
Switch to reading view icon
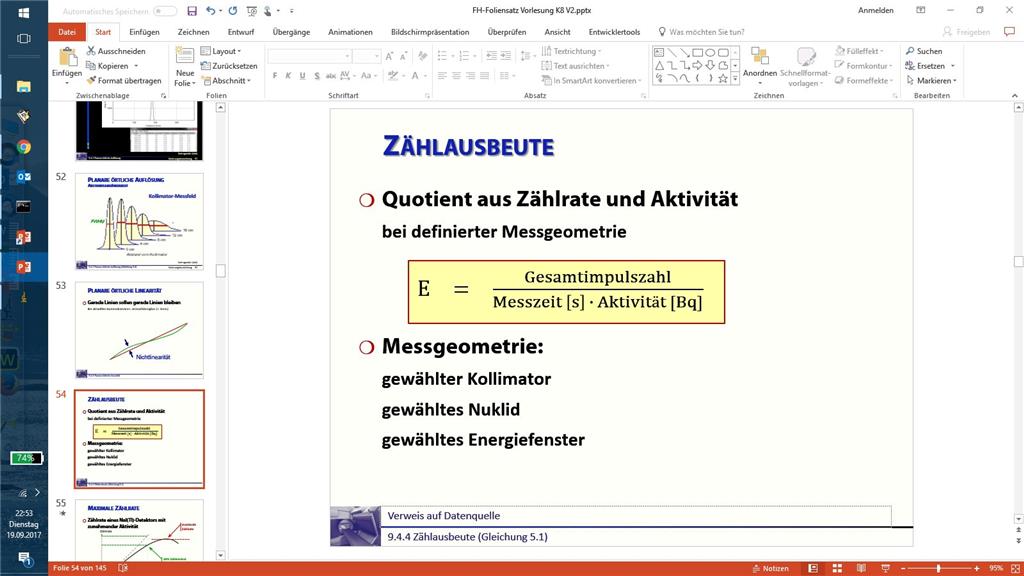(x=861, y=568)
